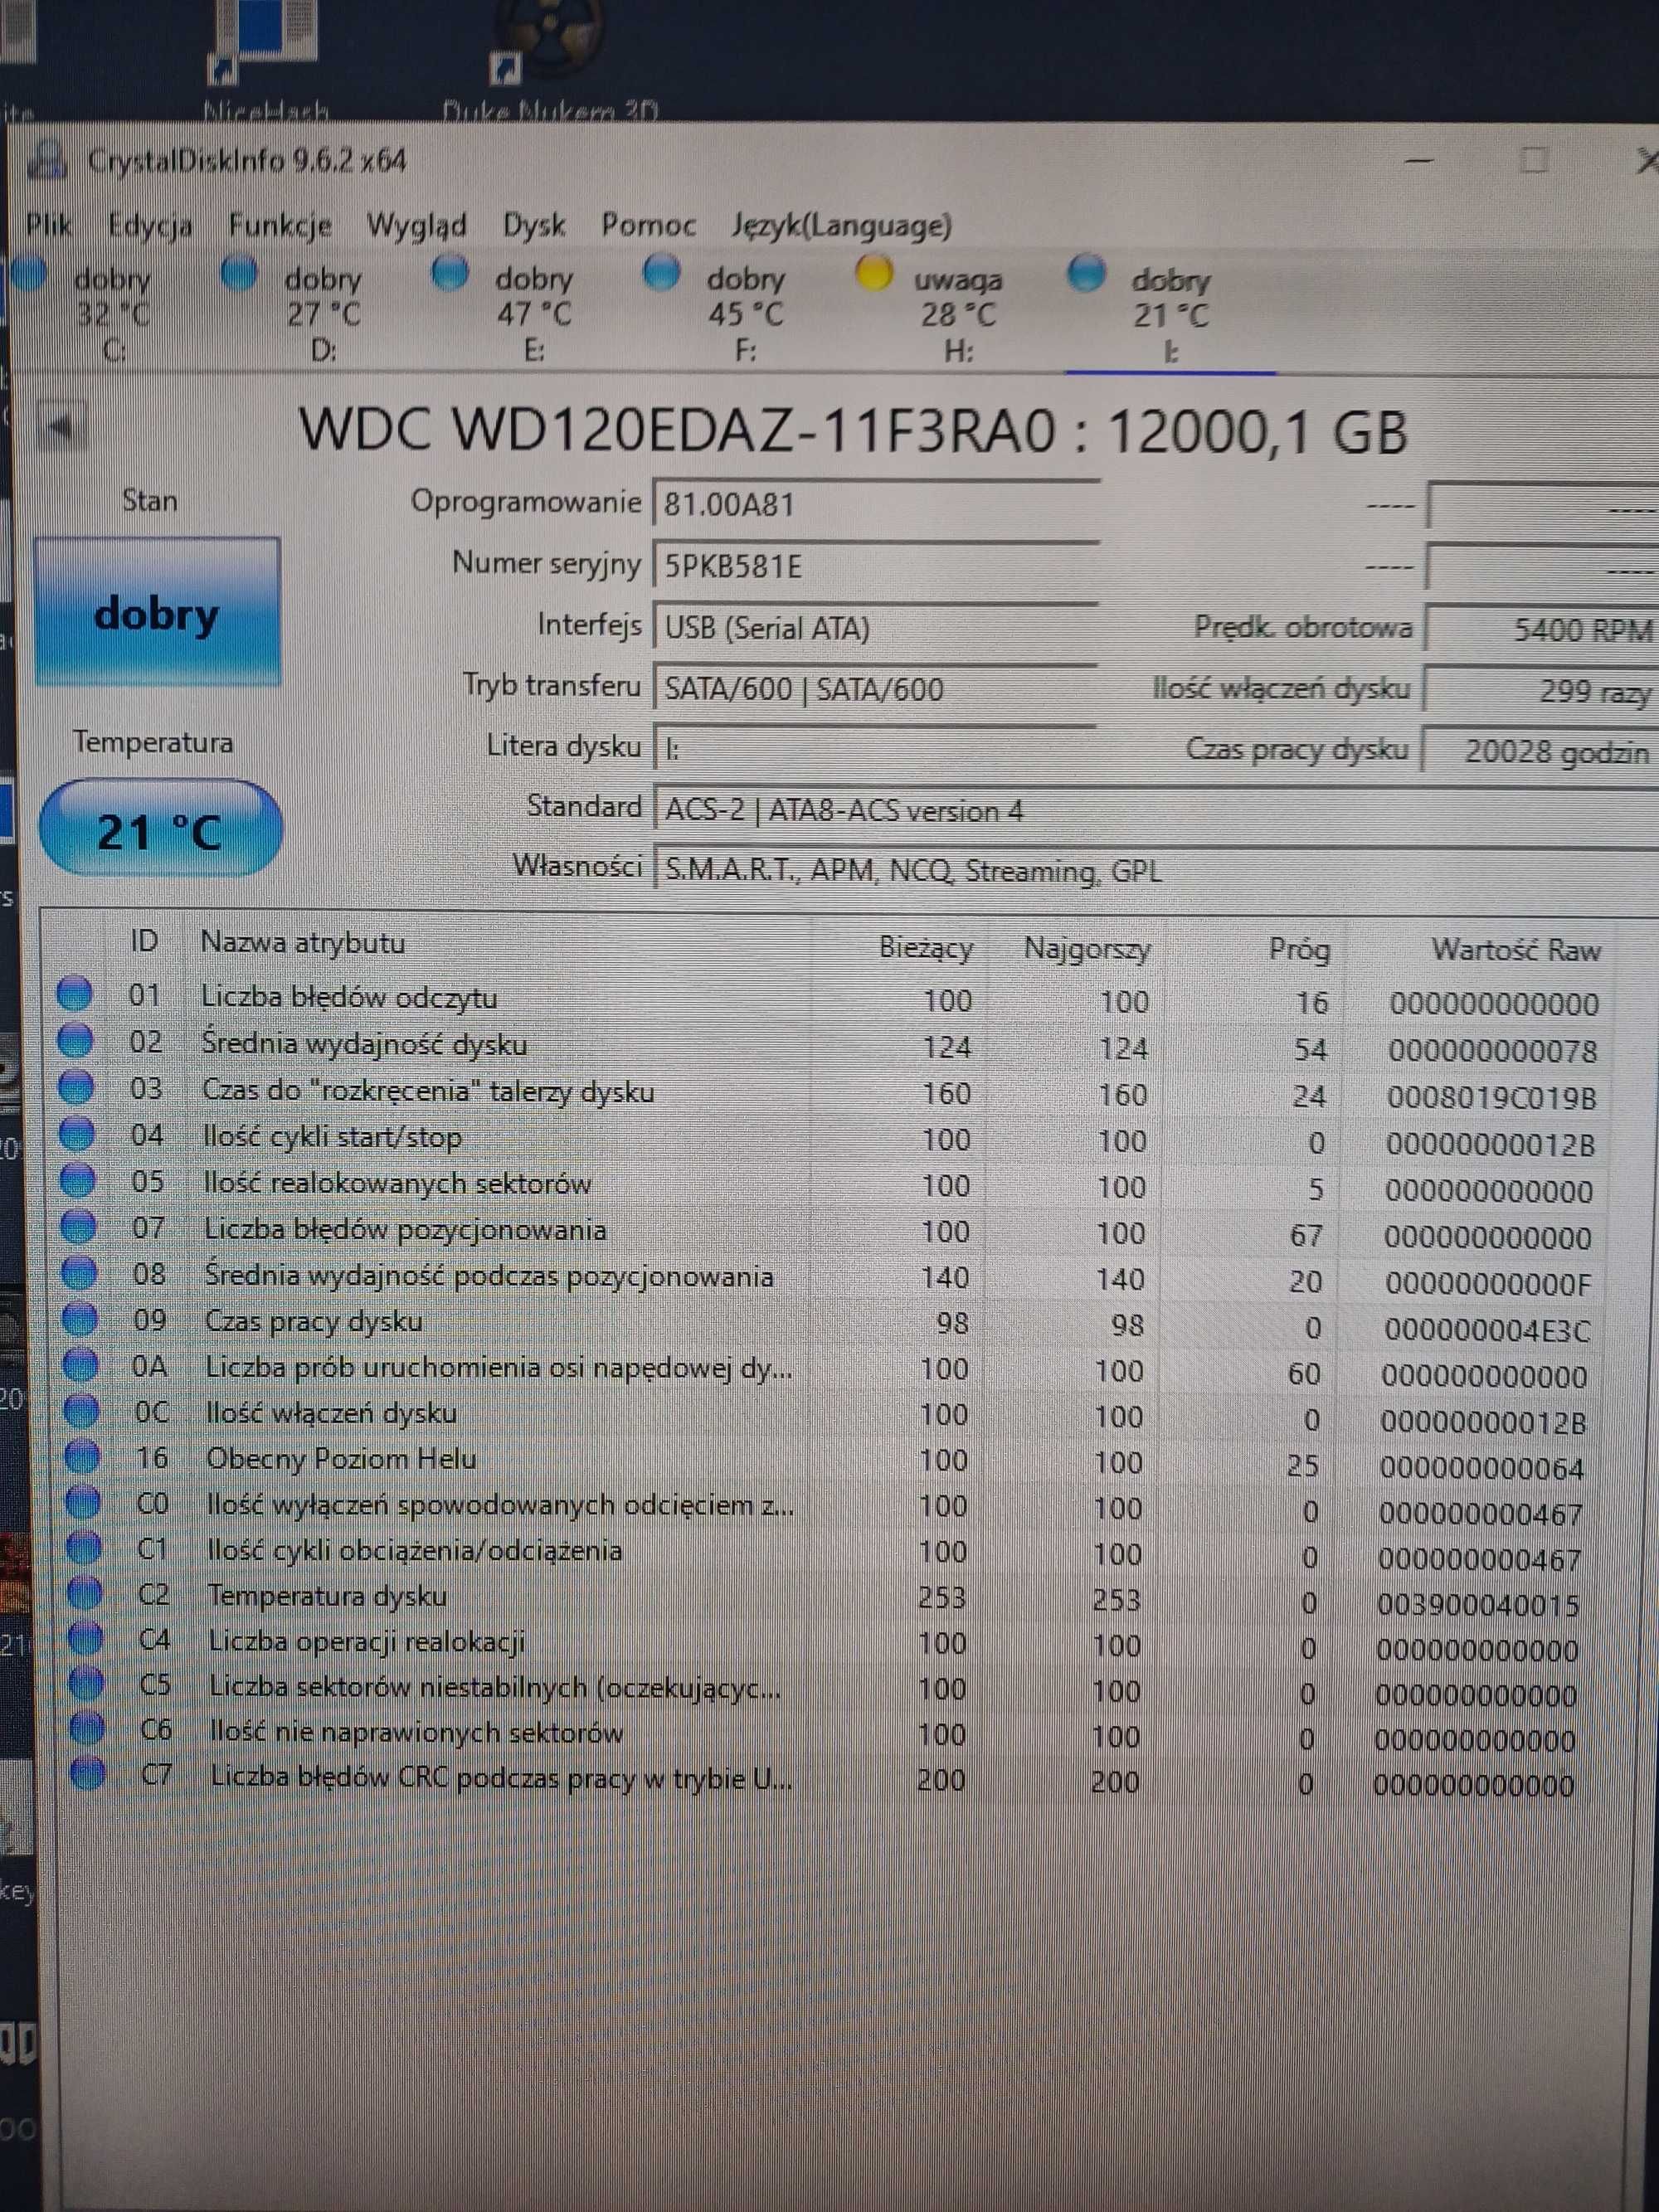Click the Oprogramowanie field 81.00A81
Viewport: 1659px width, 2212px height.
[876, 504]
